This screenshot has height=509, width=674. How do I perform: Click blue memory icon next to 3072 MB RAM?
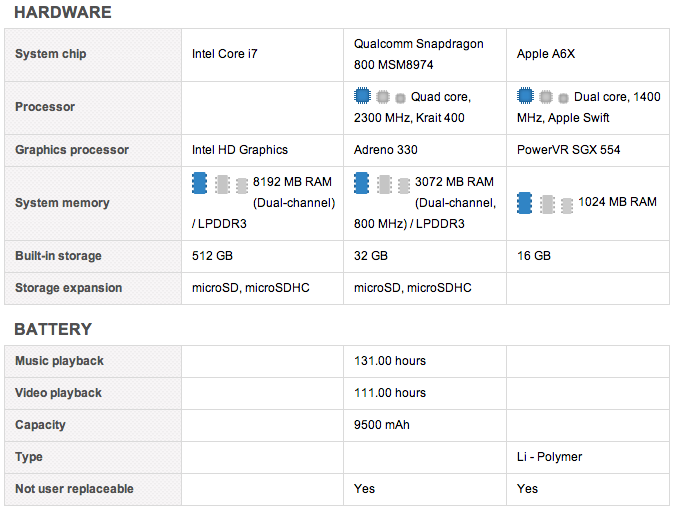coord(362,183)
